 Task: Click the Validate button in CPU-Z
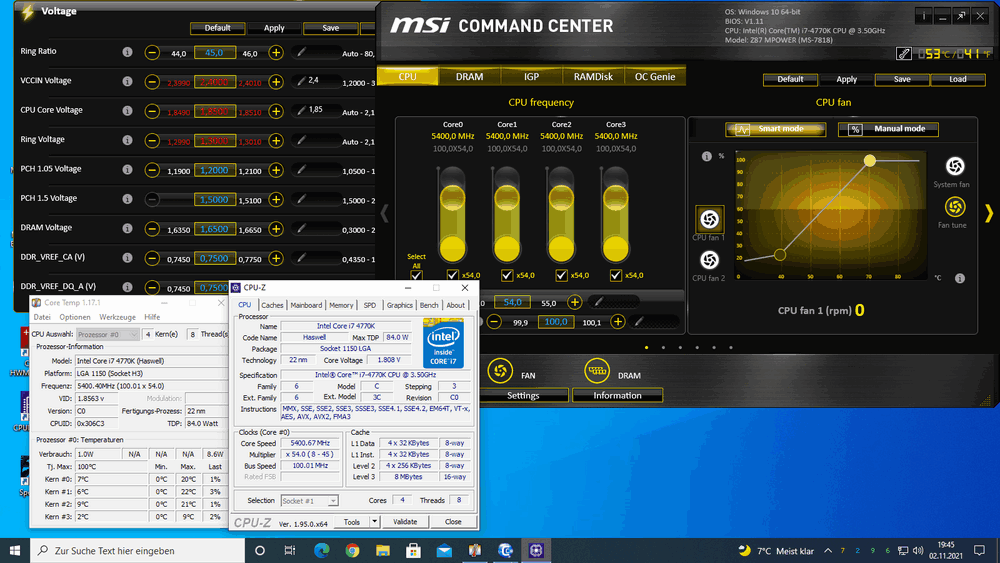point(405,522)
